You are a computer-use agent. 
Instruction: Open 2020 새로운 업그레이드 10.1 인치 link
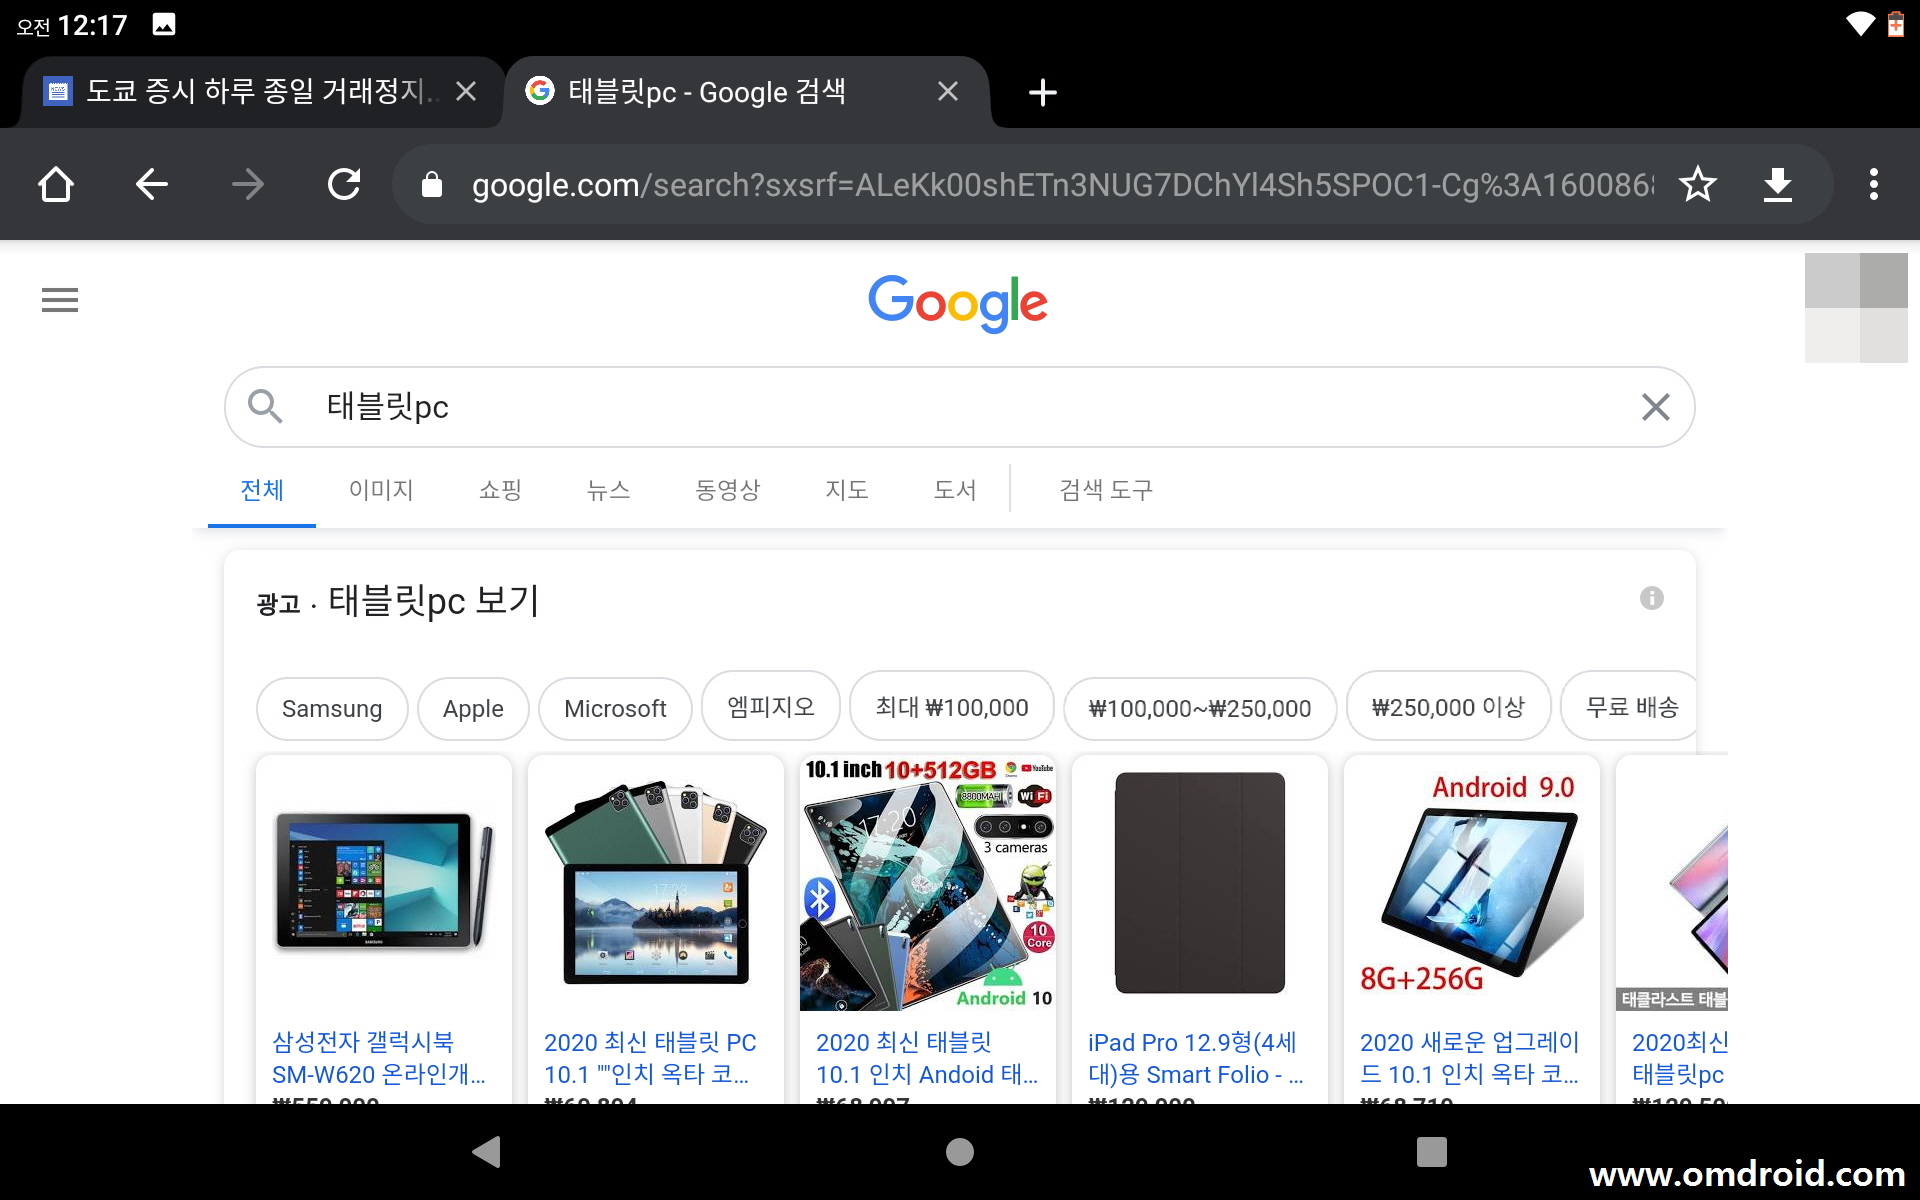1470,1058
